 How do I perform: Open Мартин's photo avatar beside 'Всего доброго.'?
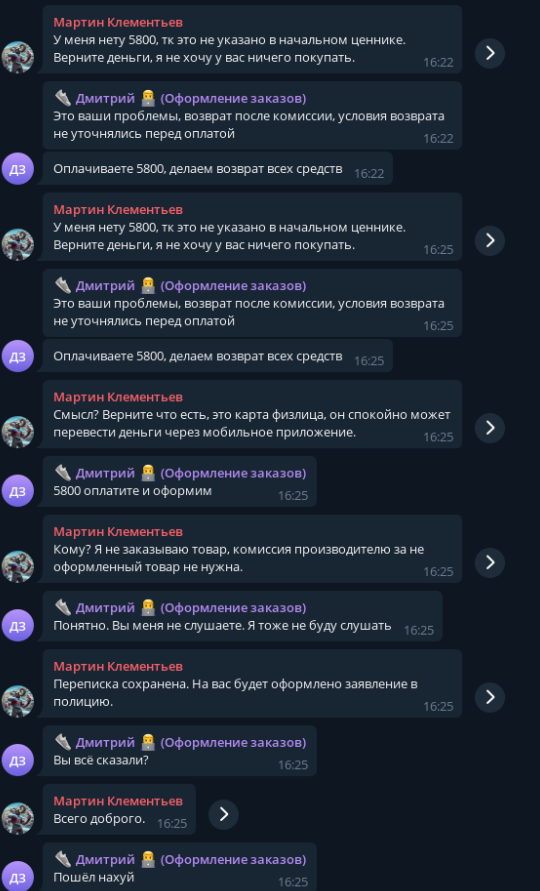tap(18, 819)
